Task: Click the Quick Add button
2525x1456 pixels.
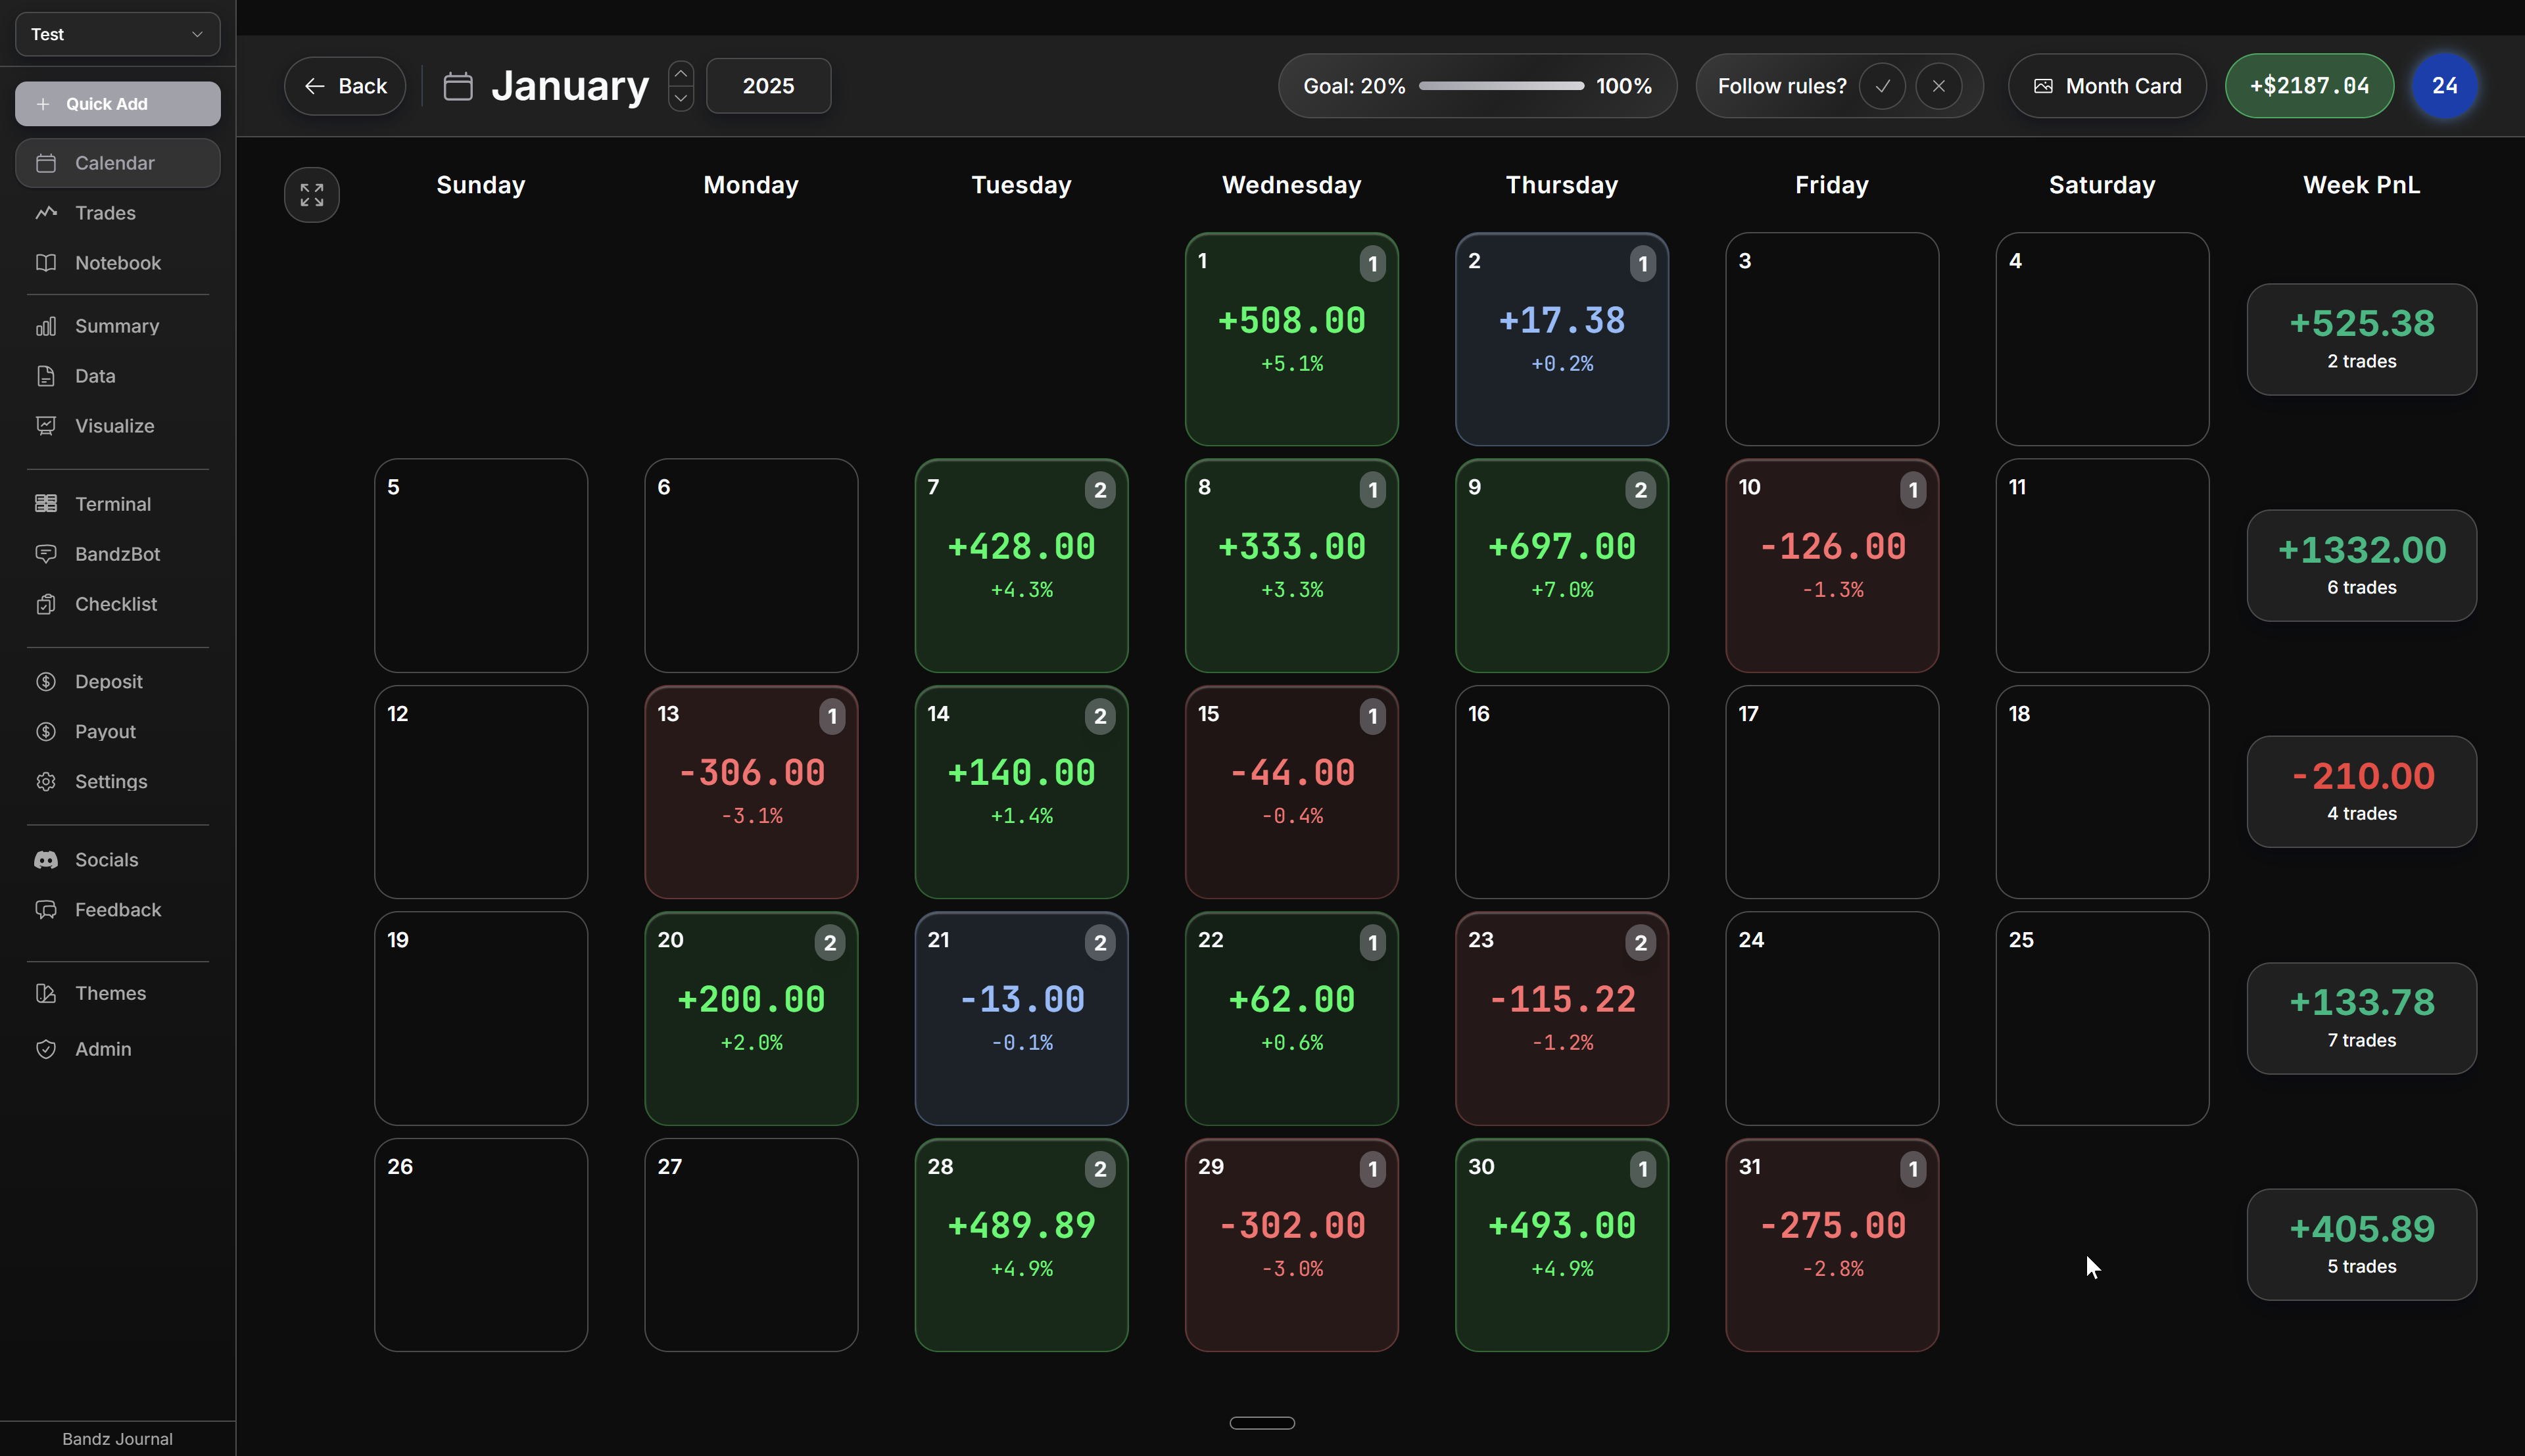Action: pyautogui.click(x=118, y=104)
